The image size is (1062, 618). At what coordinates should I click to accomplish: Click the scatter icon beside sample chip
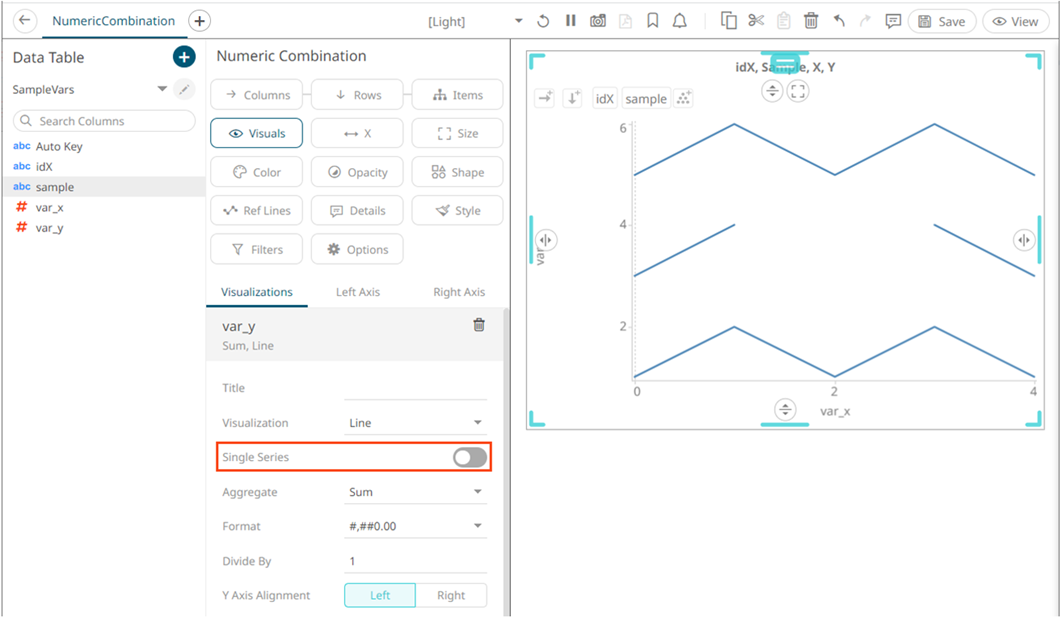coord(683,98)
